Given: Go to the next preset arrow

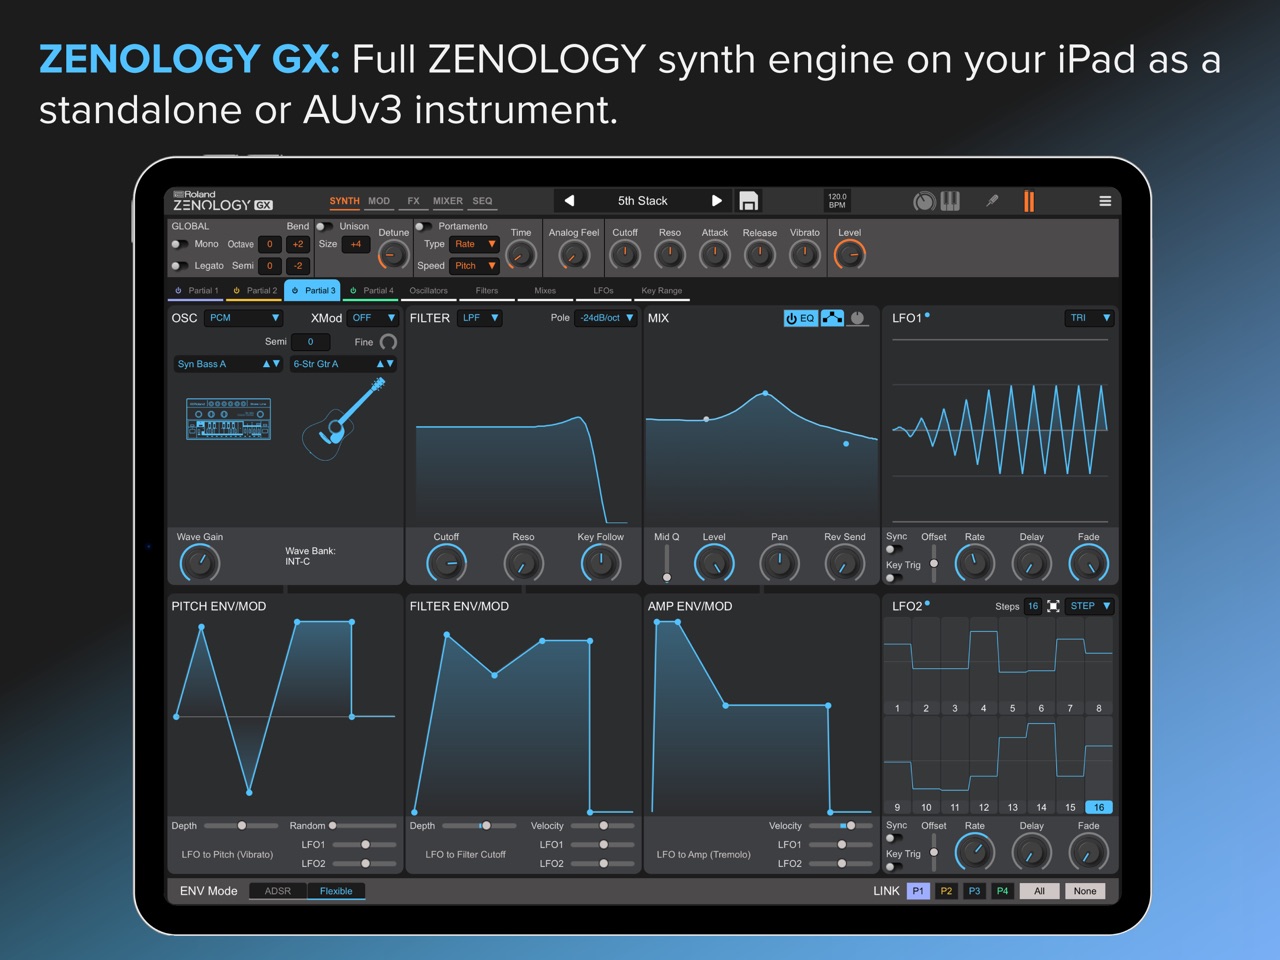Looking at the screenshot, I should pyautogui.click(x=716, y=201).
